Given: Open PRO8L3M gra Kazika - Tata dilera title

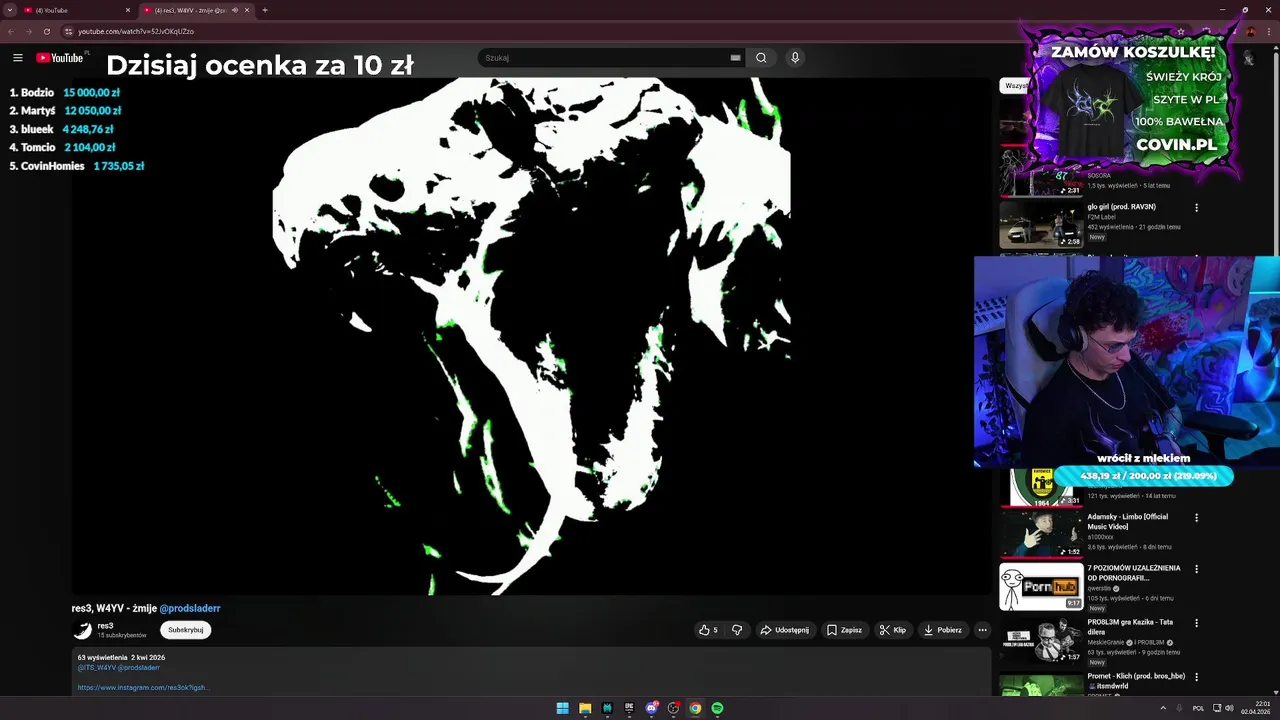Looking at the screenshot, I should pos(1130,626).
